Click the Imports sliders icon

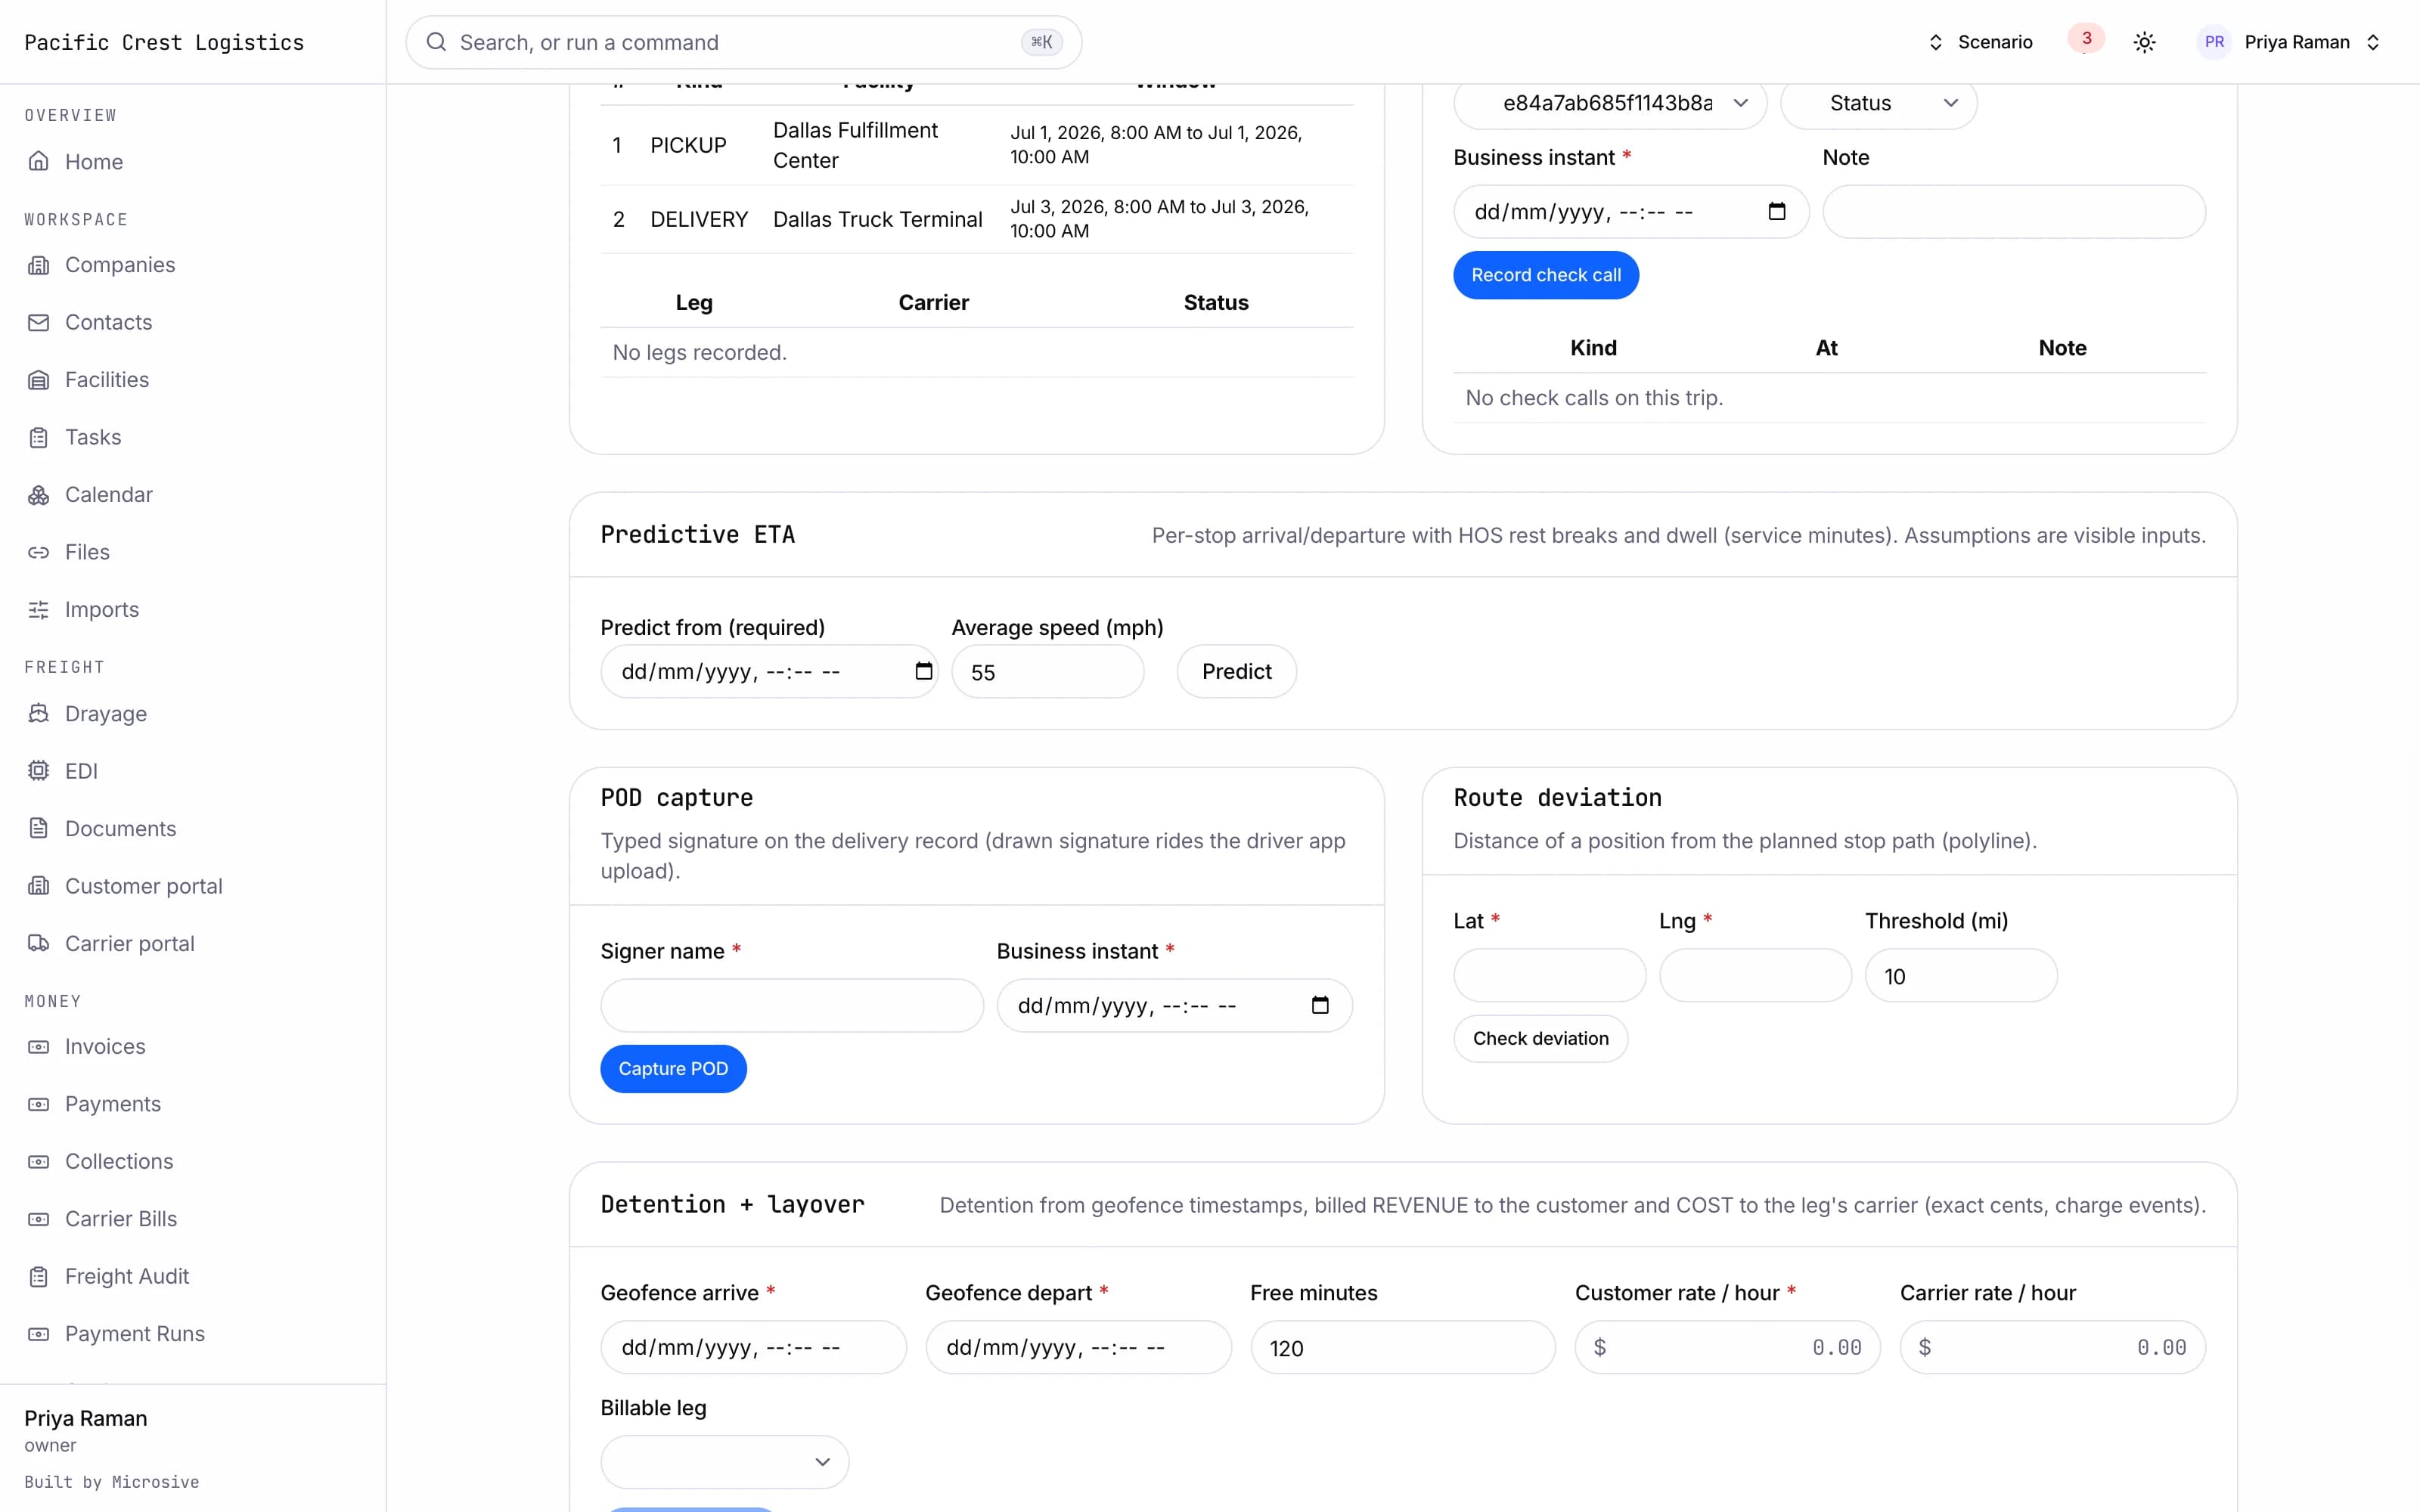(x=38, y=610)
